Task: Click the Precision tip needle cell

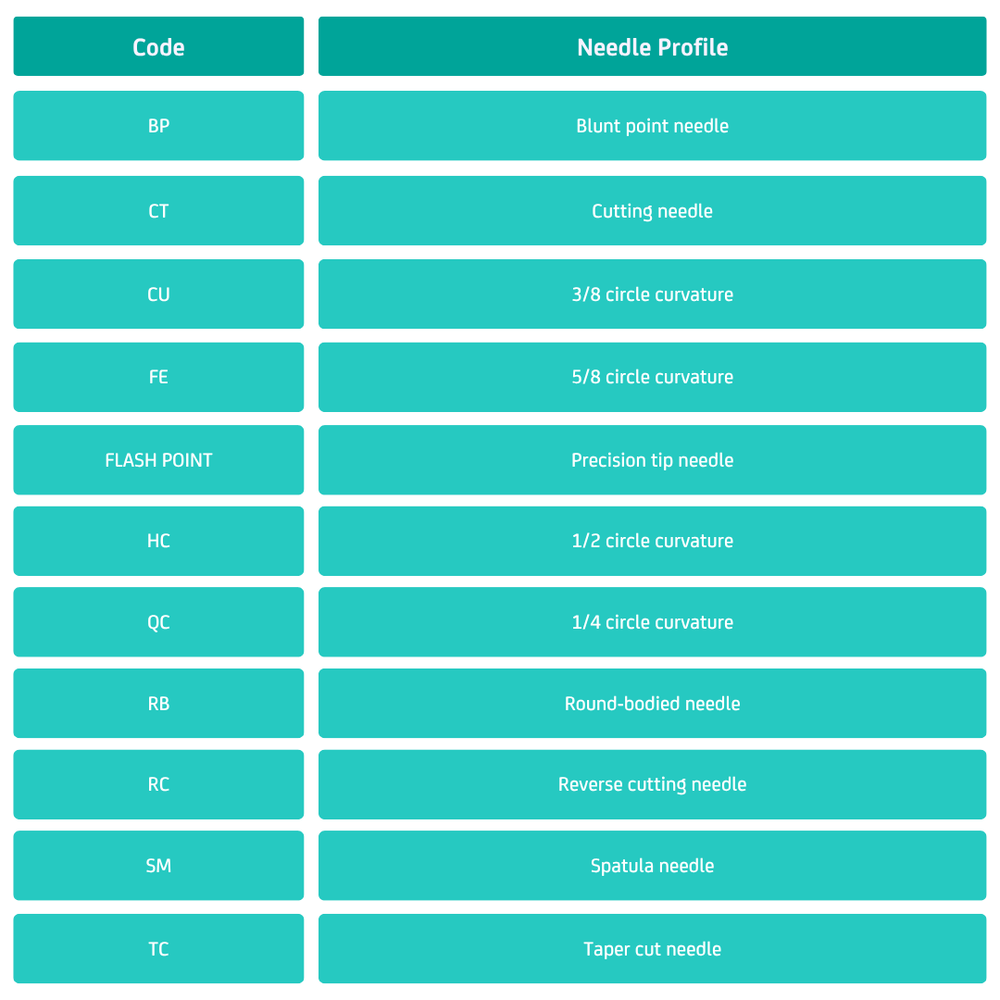Action: [x=652, y=460]
